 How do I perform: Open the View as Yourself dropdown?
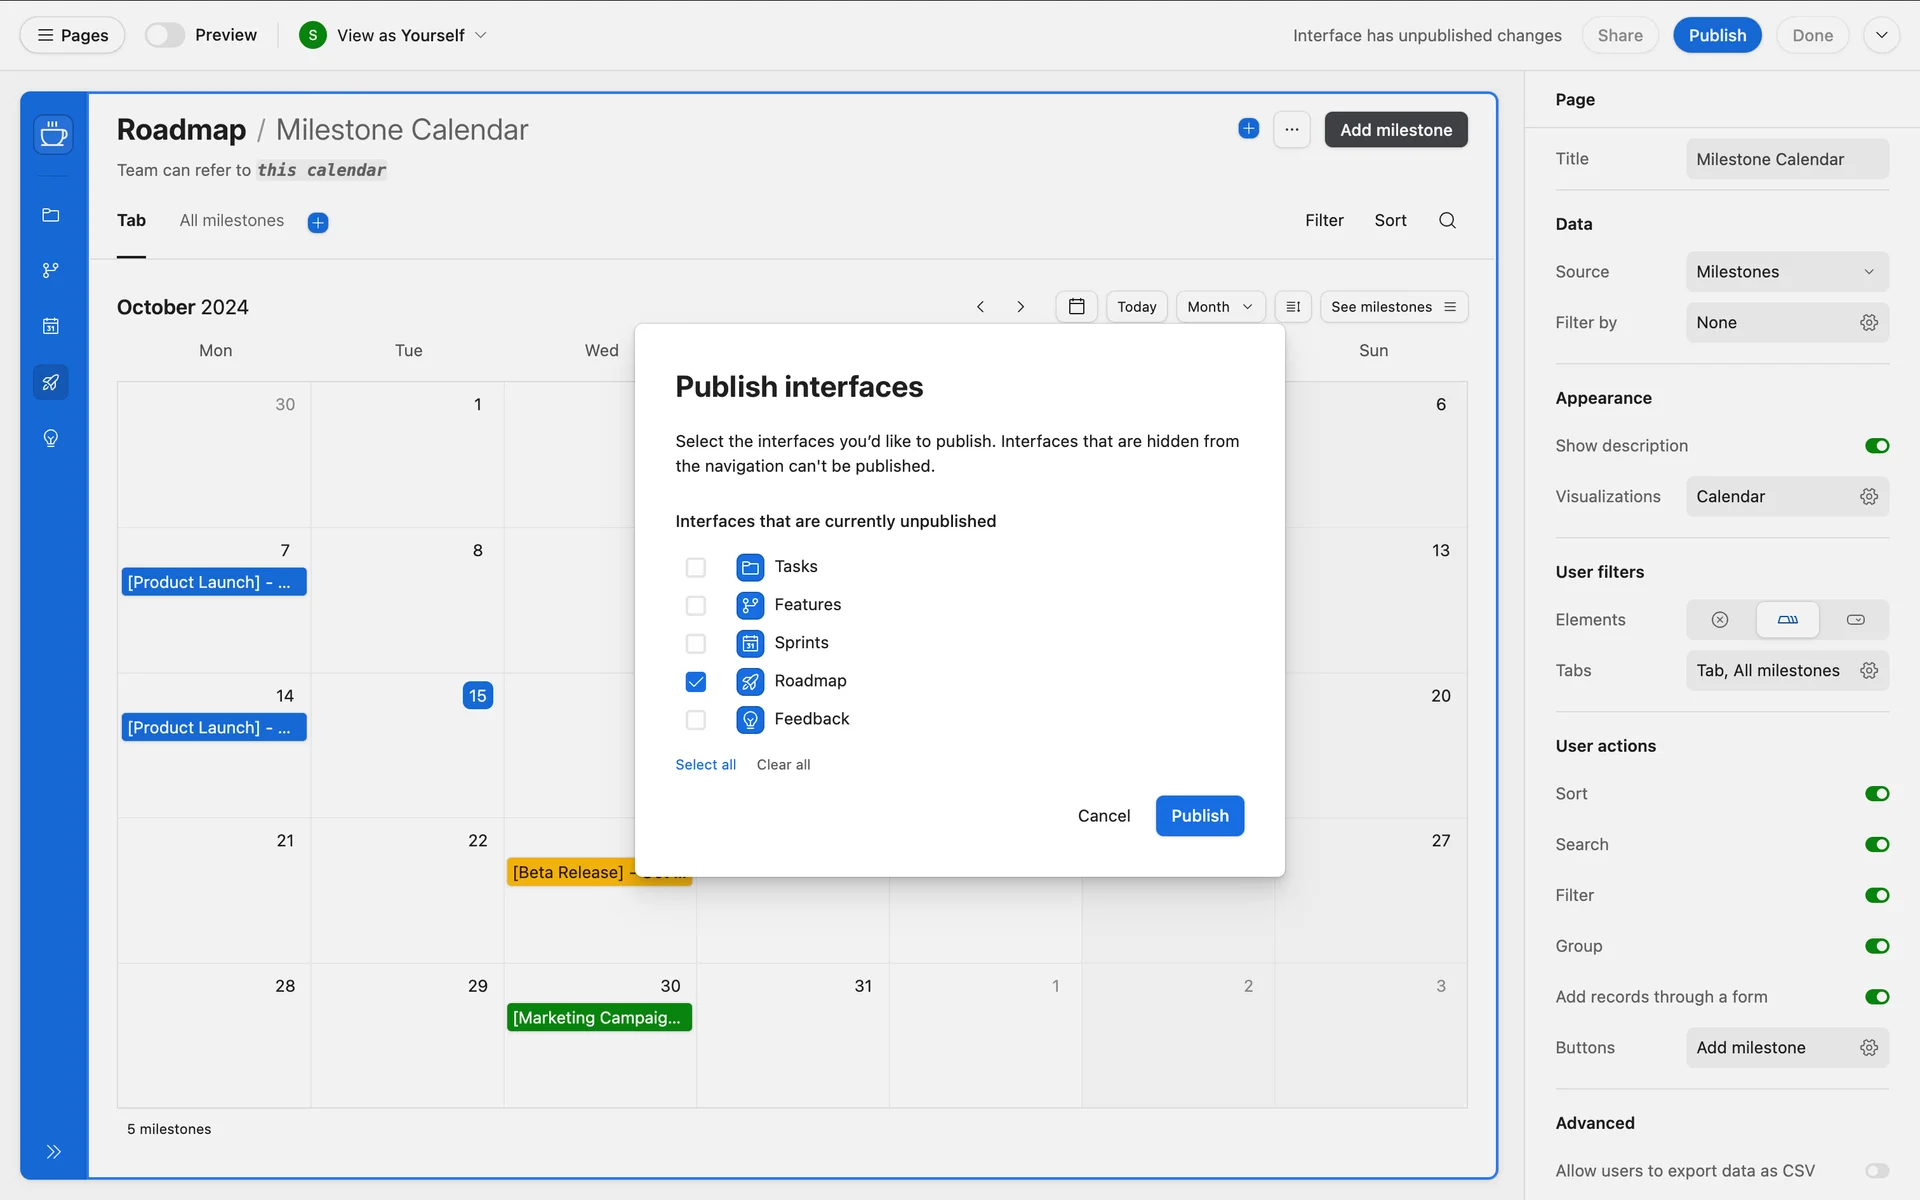(x=400, y=35)
